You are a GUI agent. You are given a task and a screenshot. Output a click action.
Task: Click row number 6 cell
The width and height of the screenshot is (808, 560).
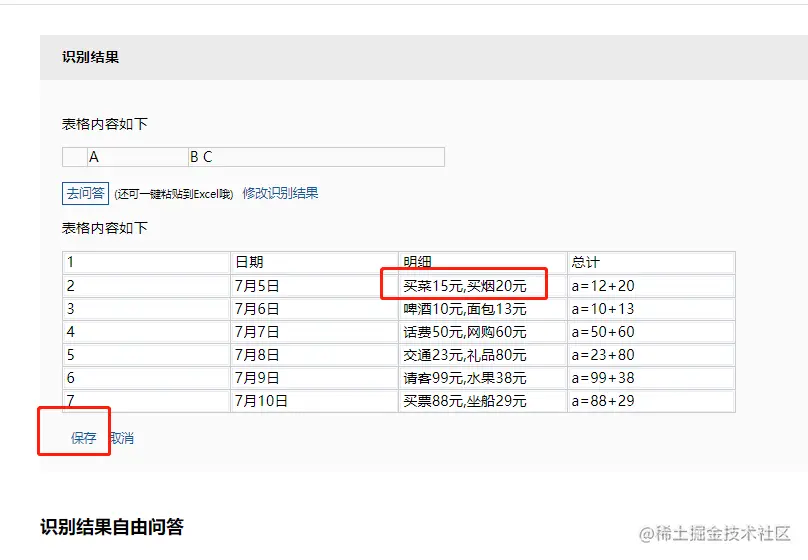pos(146,378)
